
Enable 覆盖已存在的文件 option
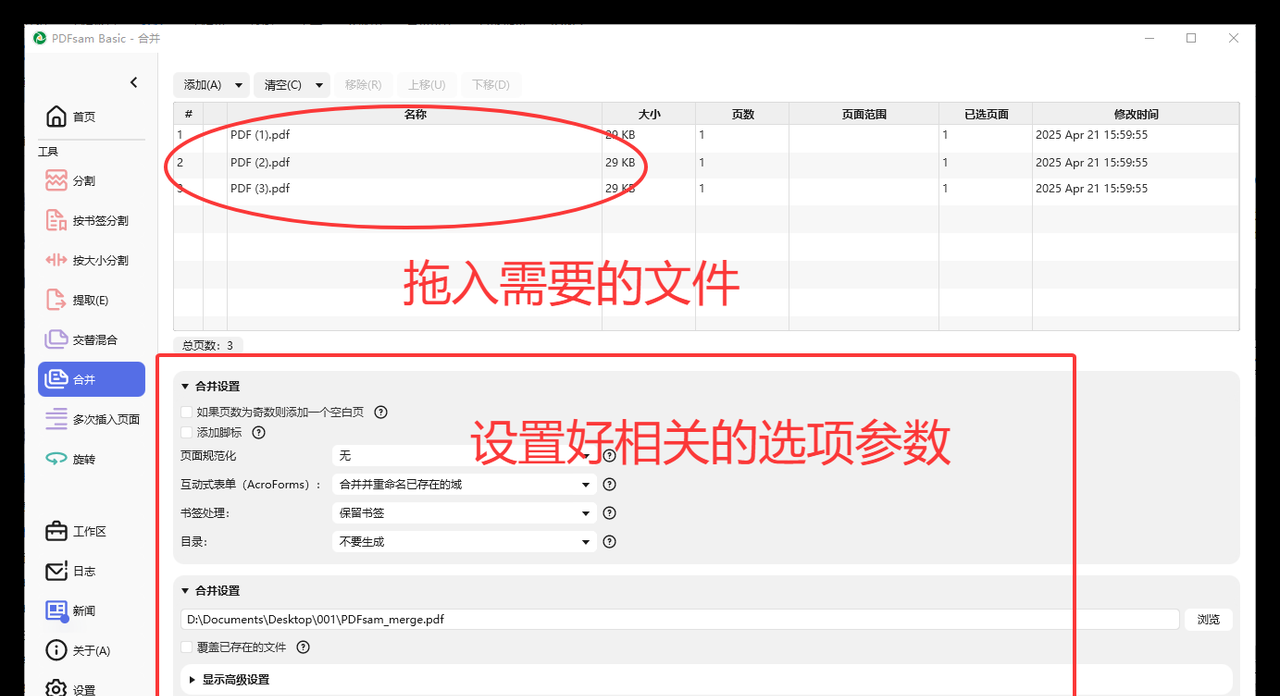pos(185,647)
